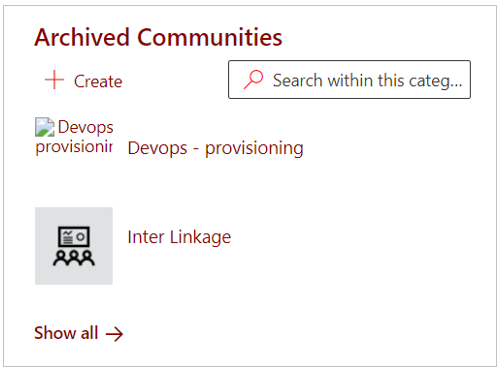Click the Inter Linkage community icon tile

point(74,246)
